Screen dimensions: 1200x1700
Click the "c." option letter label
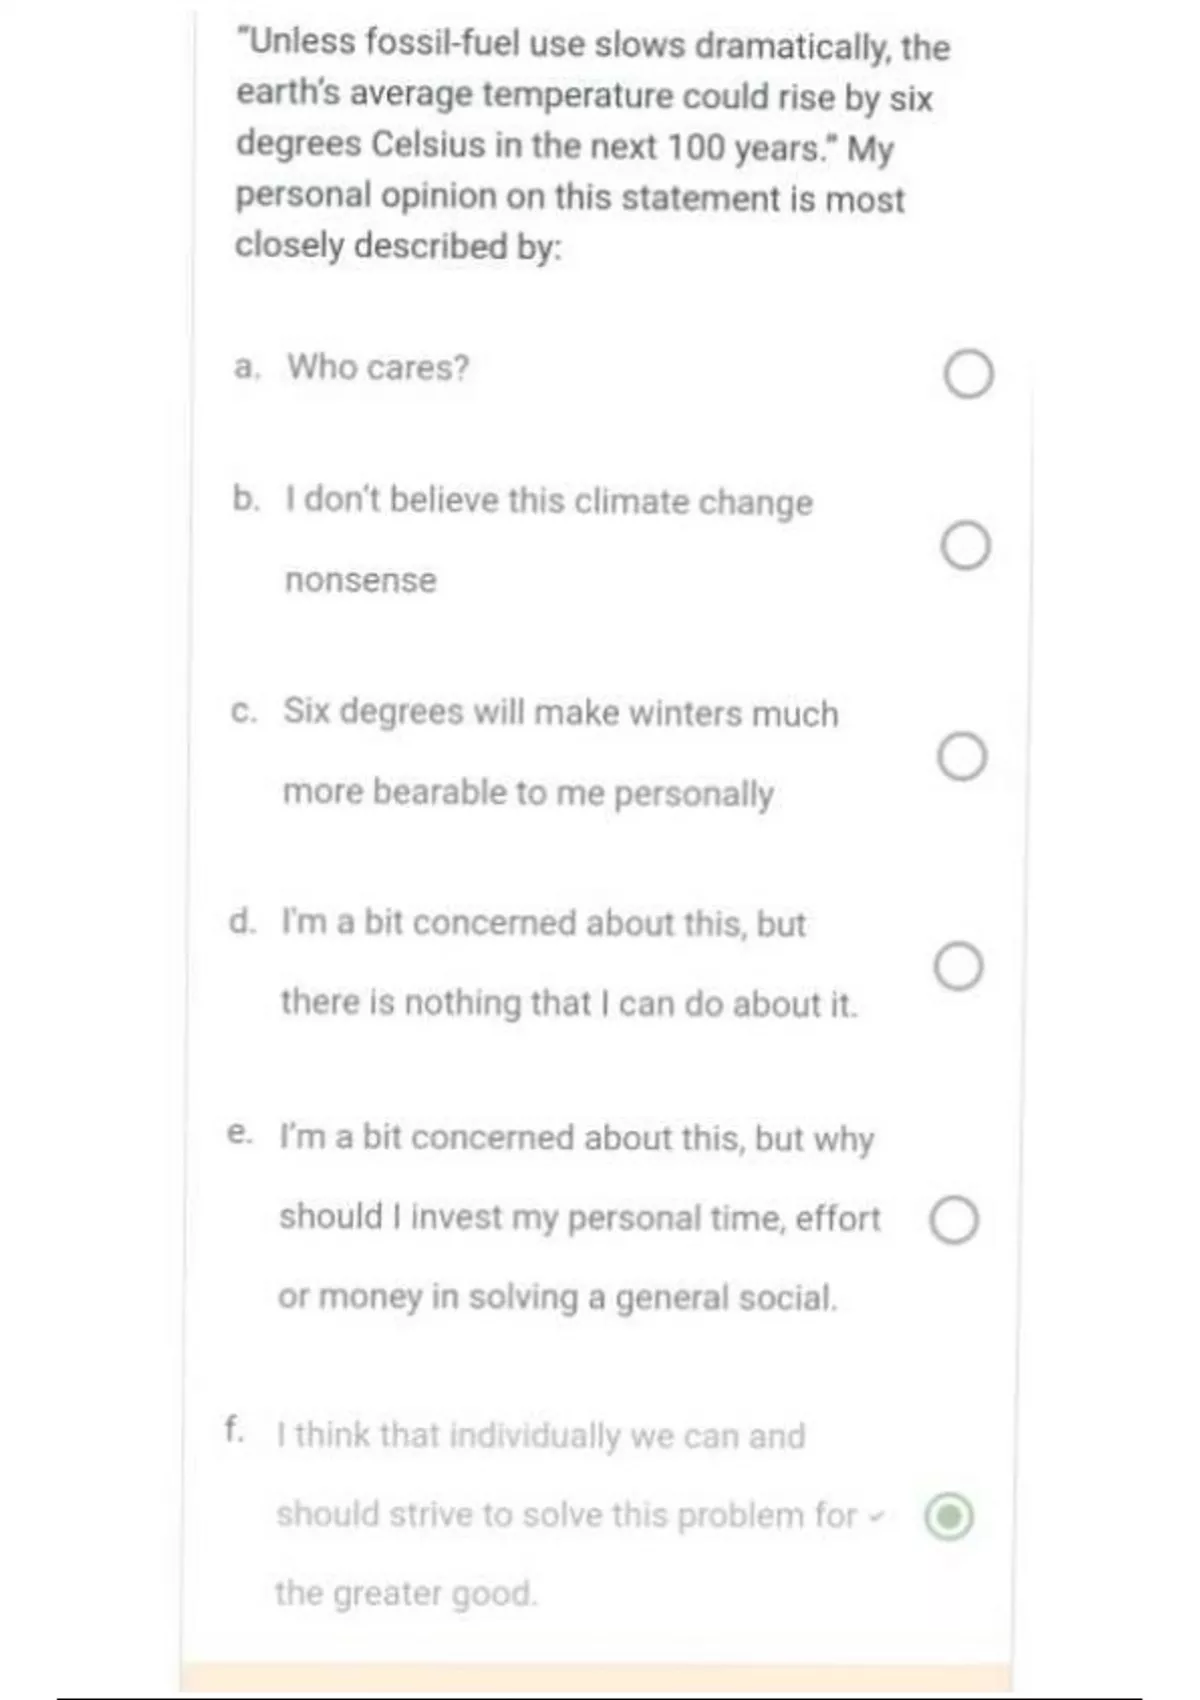tap(244, 711)
